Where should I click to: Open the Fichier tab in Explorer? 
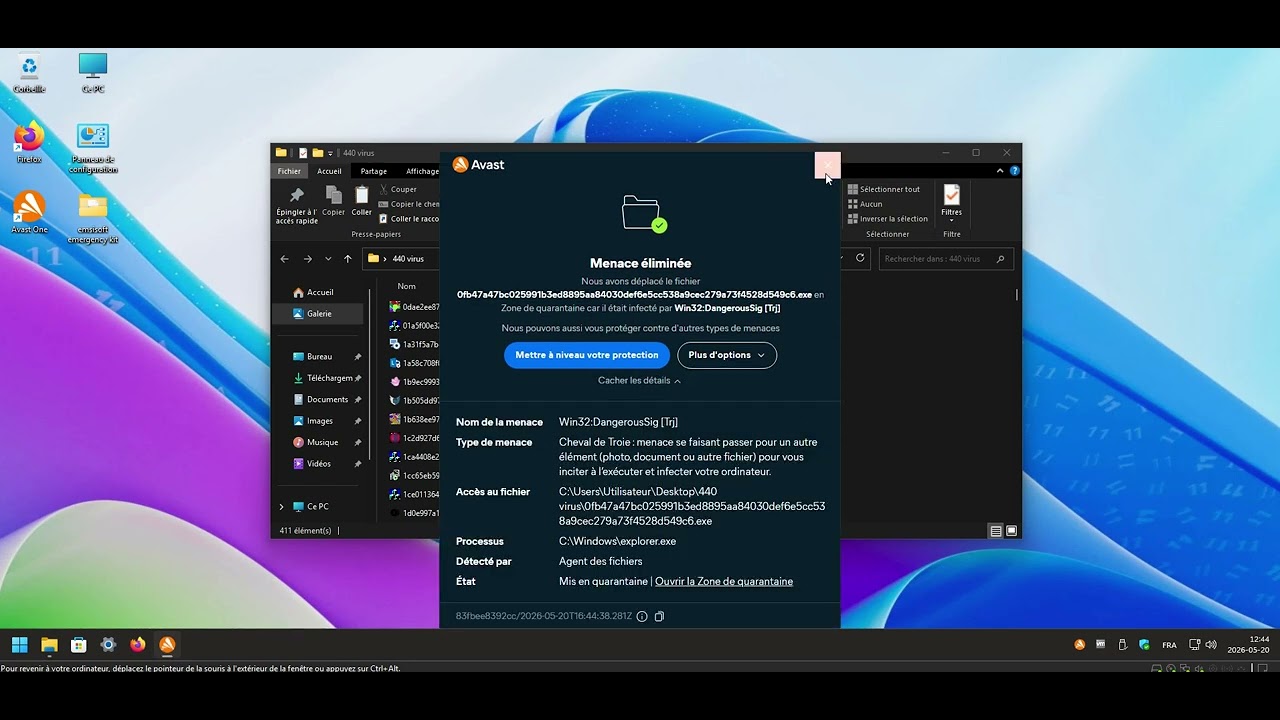[289, 171]
